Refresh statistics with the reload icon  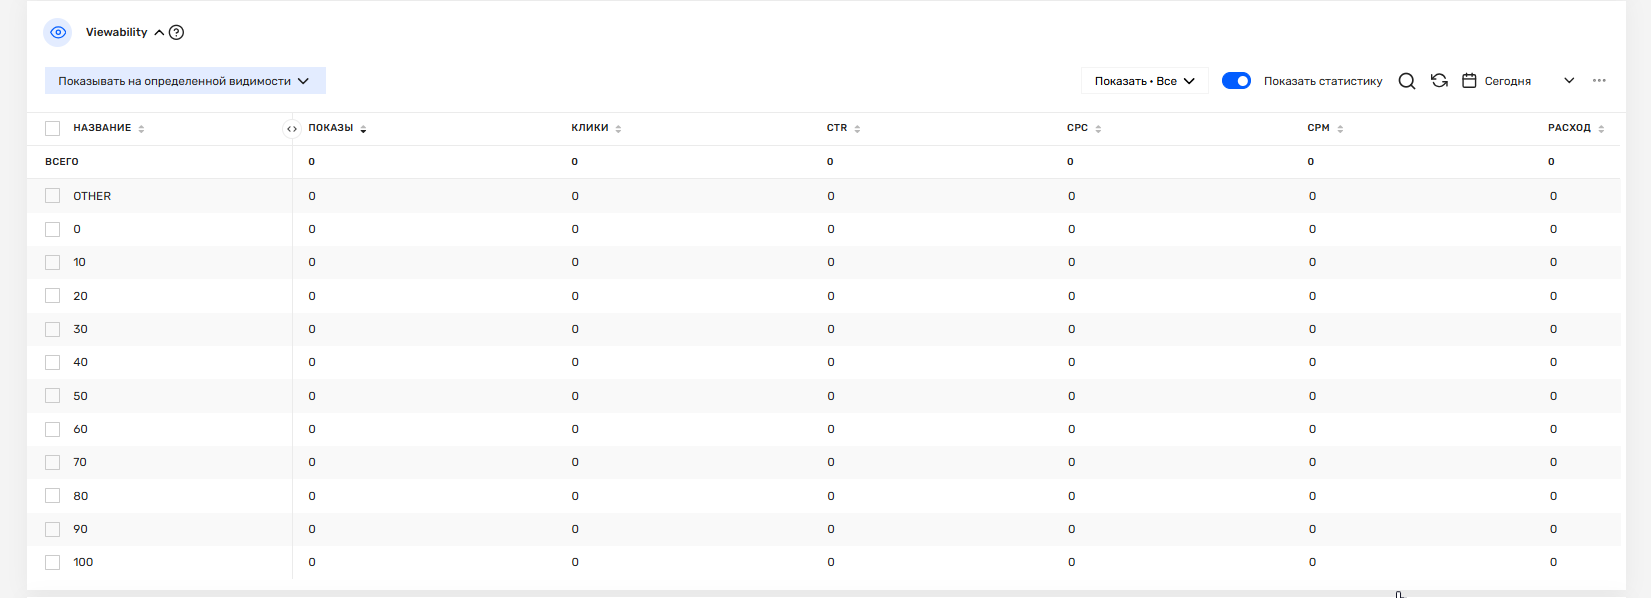pos(1439,81)
